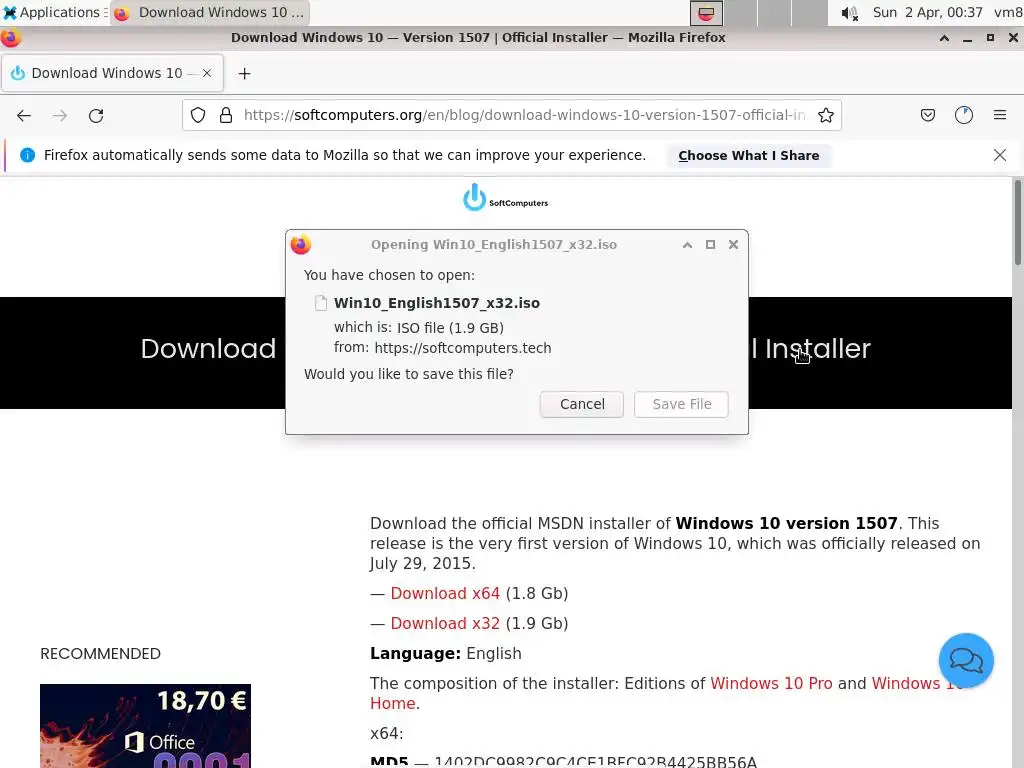Maximize the Opening Win10 ISO dialog
The height and width of the screenshot is (768, 1024).
(710, 244)
